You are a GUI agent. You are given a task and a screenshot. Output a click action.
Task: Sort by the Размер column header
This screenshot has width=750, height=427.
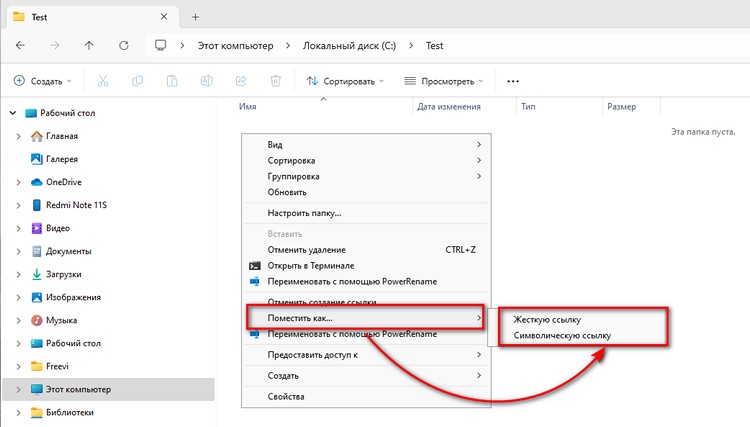pos(621,107)
